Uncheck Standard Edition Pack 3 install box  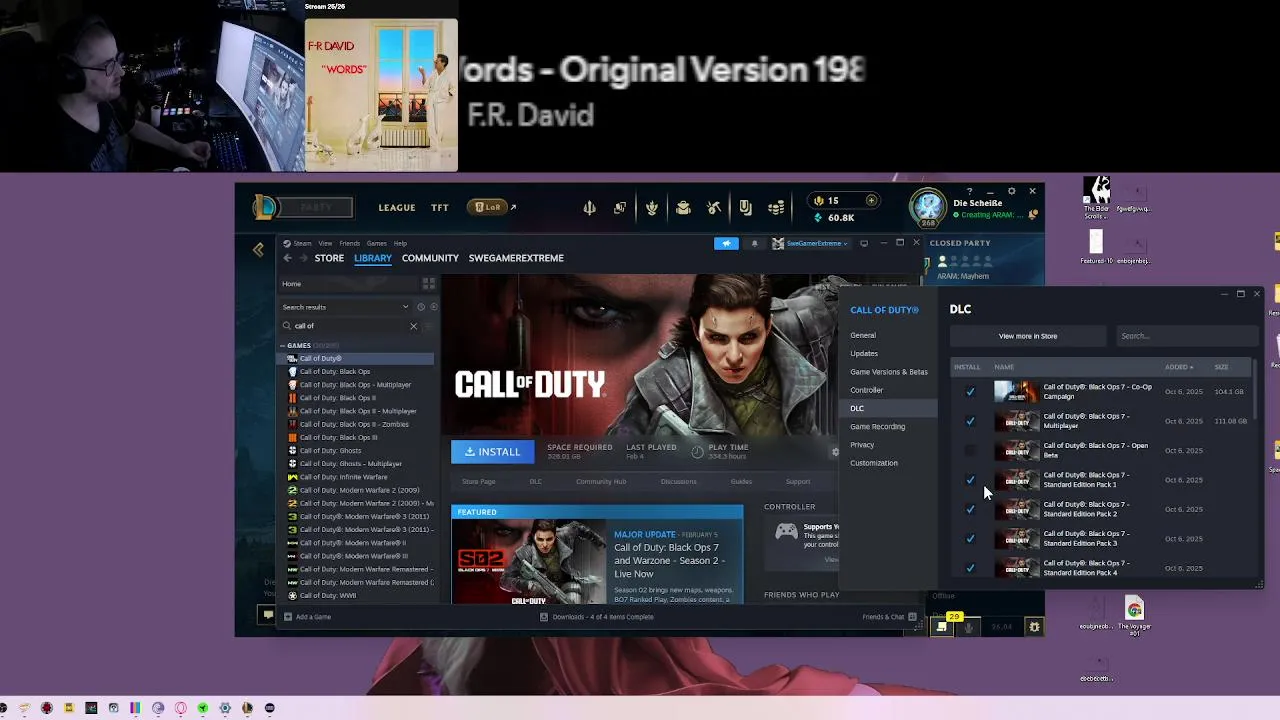coord(970,539)
